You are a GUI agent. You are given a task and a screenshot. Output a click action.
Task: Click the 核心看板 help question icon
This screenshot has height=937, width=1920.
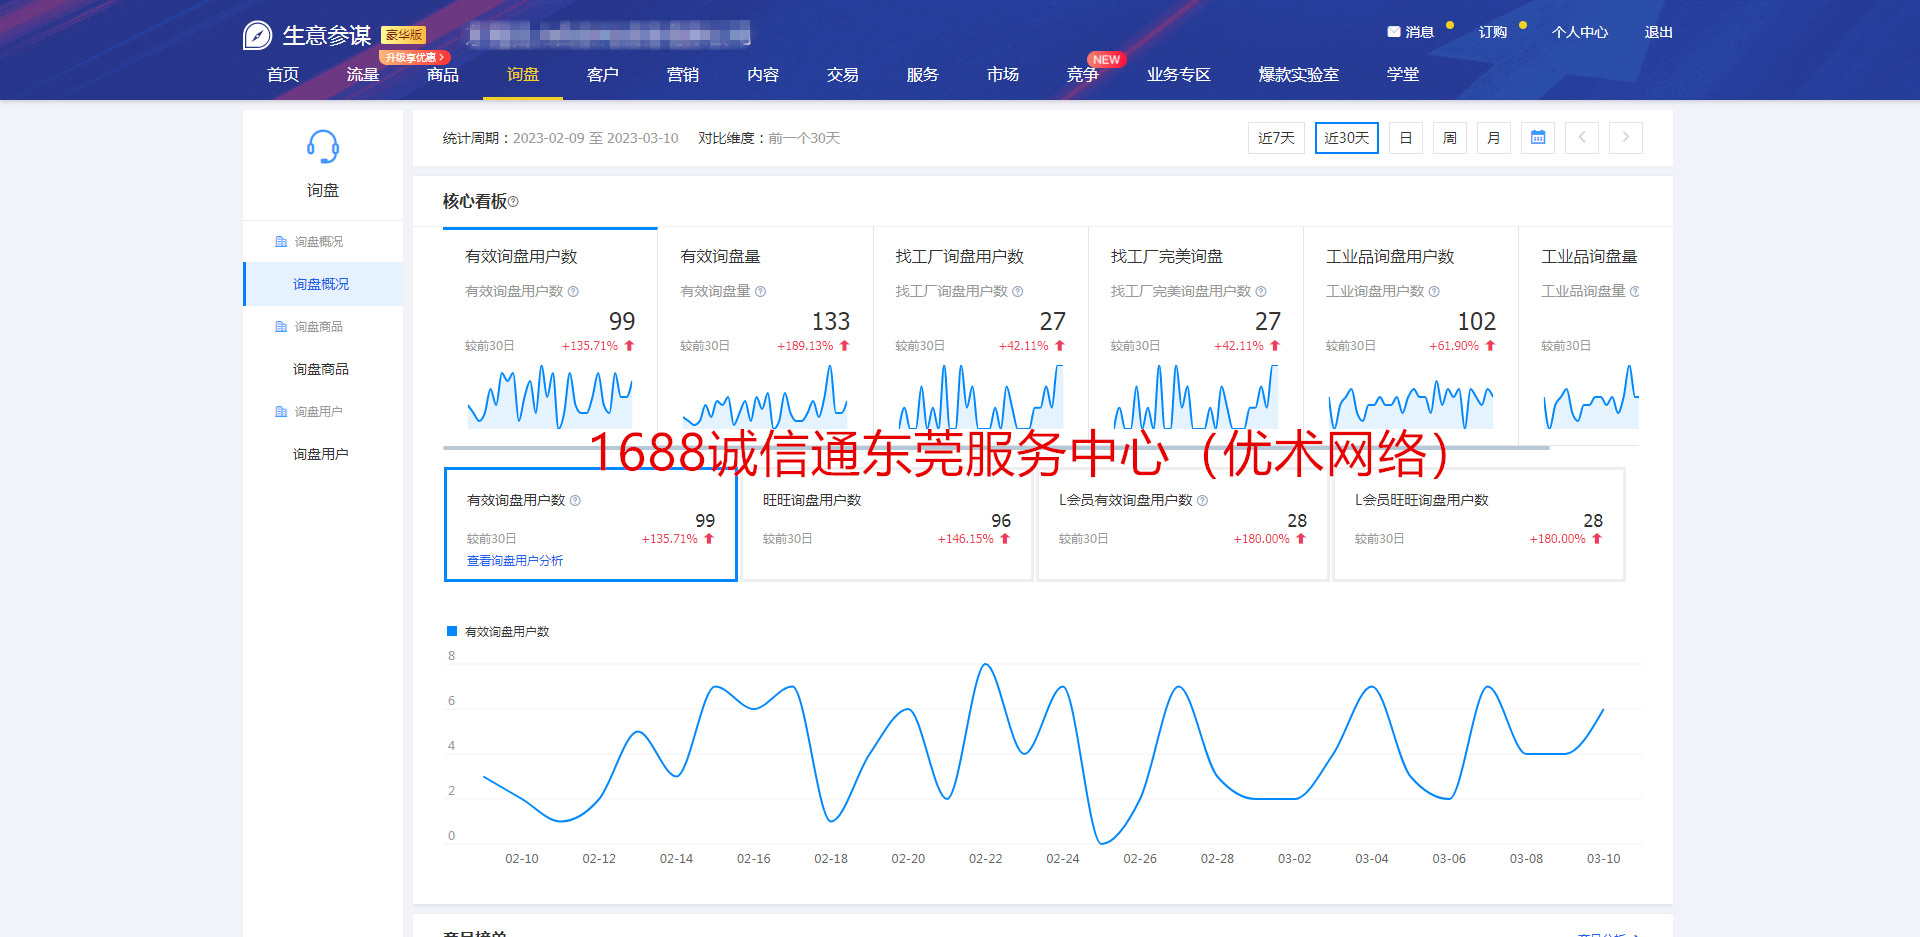pos(513,202)
